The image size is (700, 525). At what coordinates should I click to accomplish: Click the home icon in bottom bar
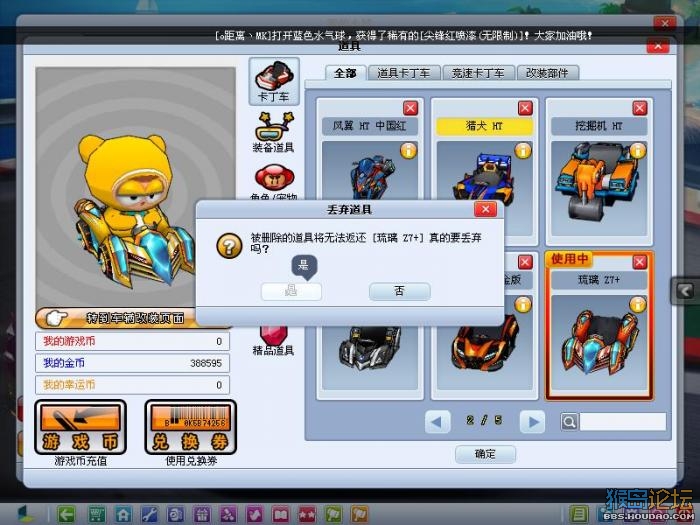(x=123, y=514)
